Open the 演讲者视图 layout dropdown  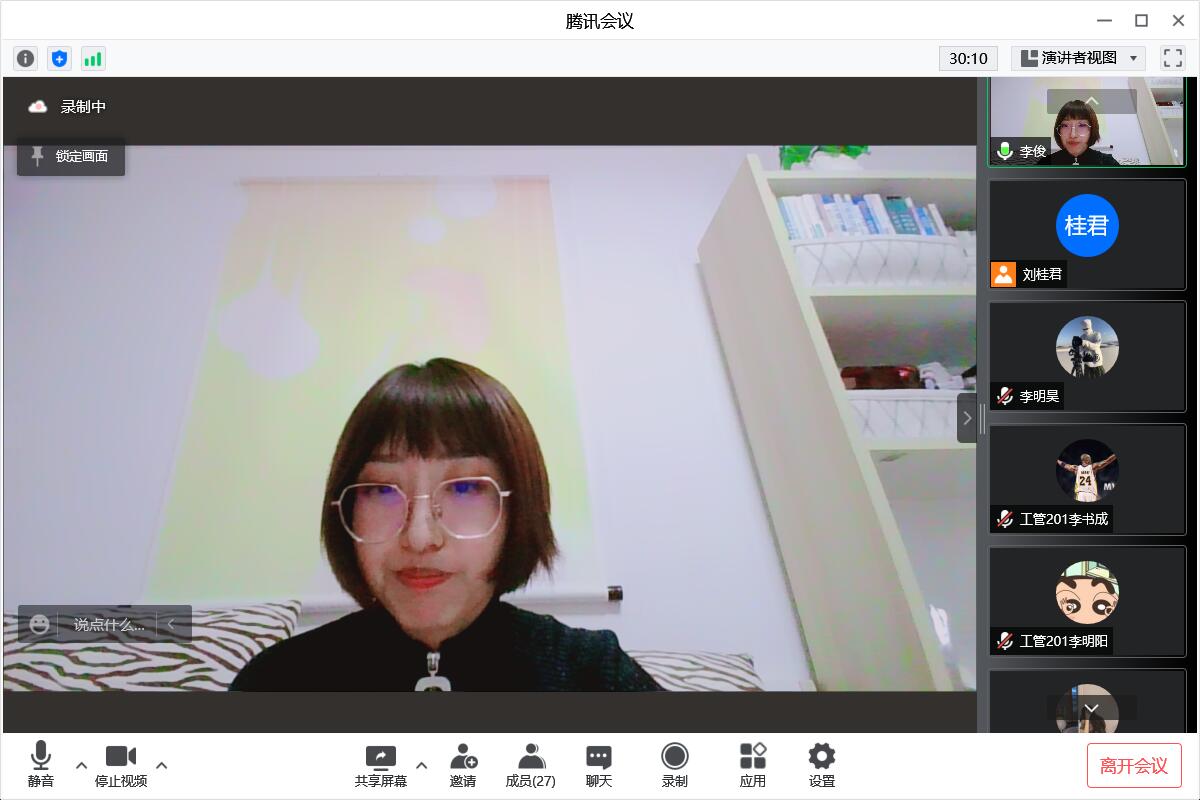(x=1078, y=58)
